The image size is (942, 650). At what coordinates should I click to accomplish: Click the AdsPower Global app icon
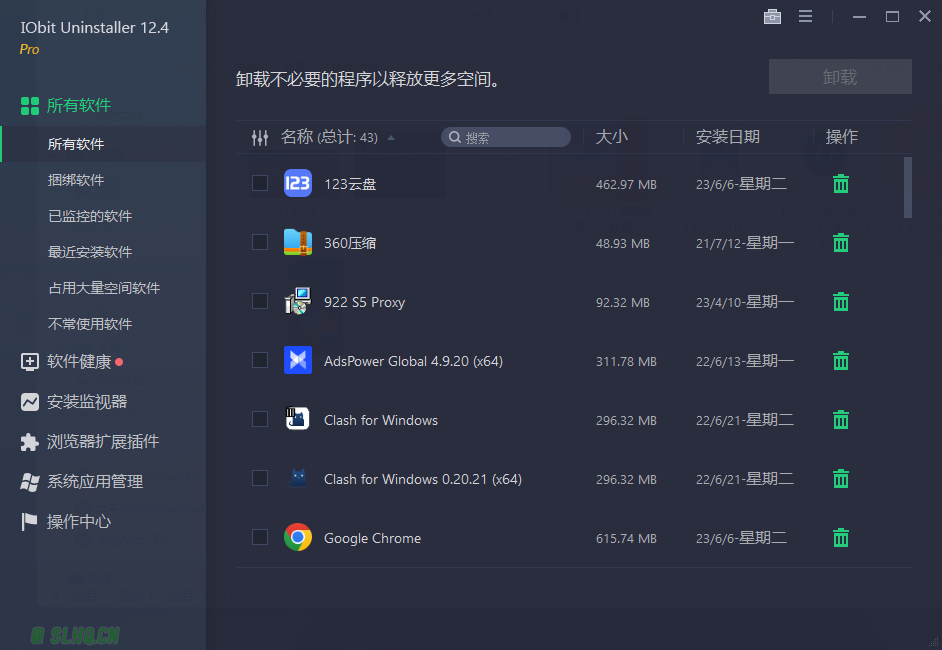pos(298,360)
